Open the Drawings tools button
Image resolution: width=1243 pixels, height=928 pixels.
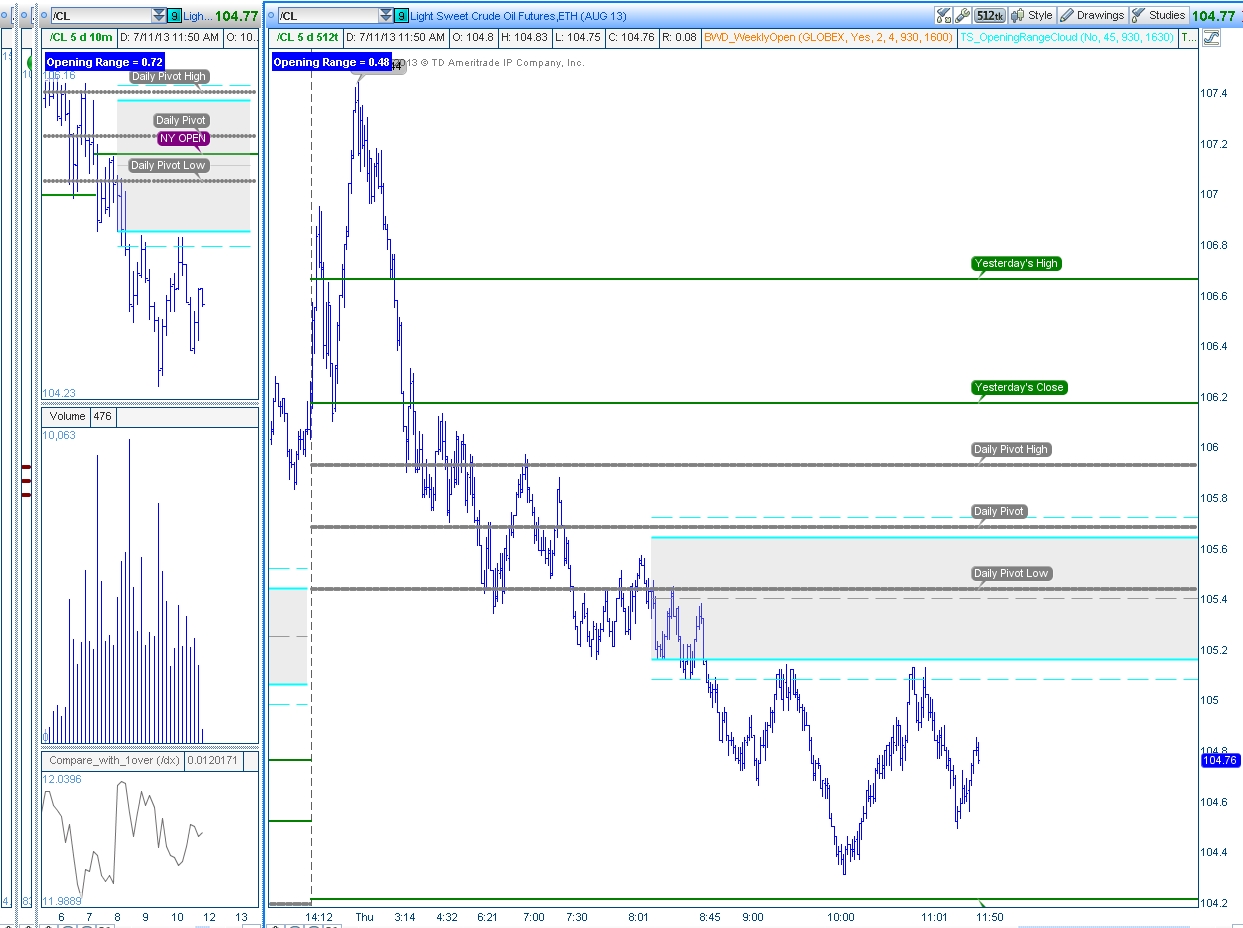[1093, 15]
